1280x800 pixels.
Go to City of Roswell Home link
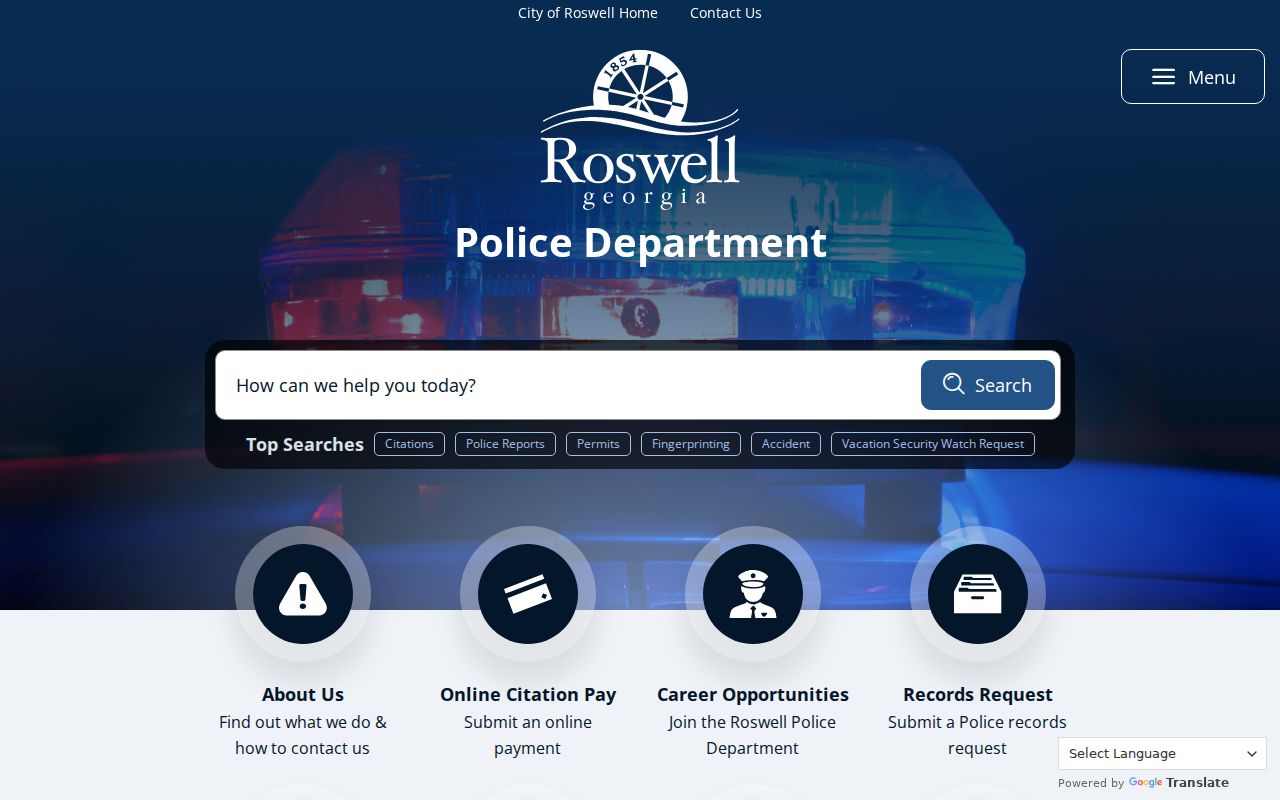pyautogui.click(x=588, y=13)
